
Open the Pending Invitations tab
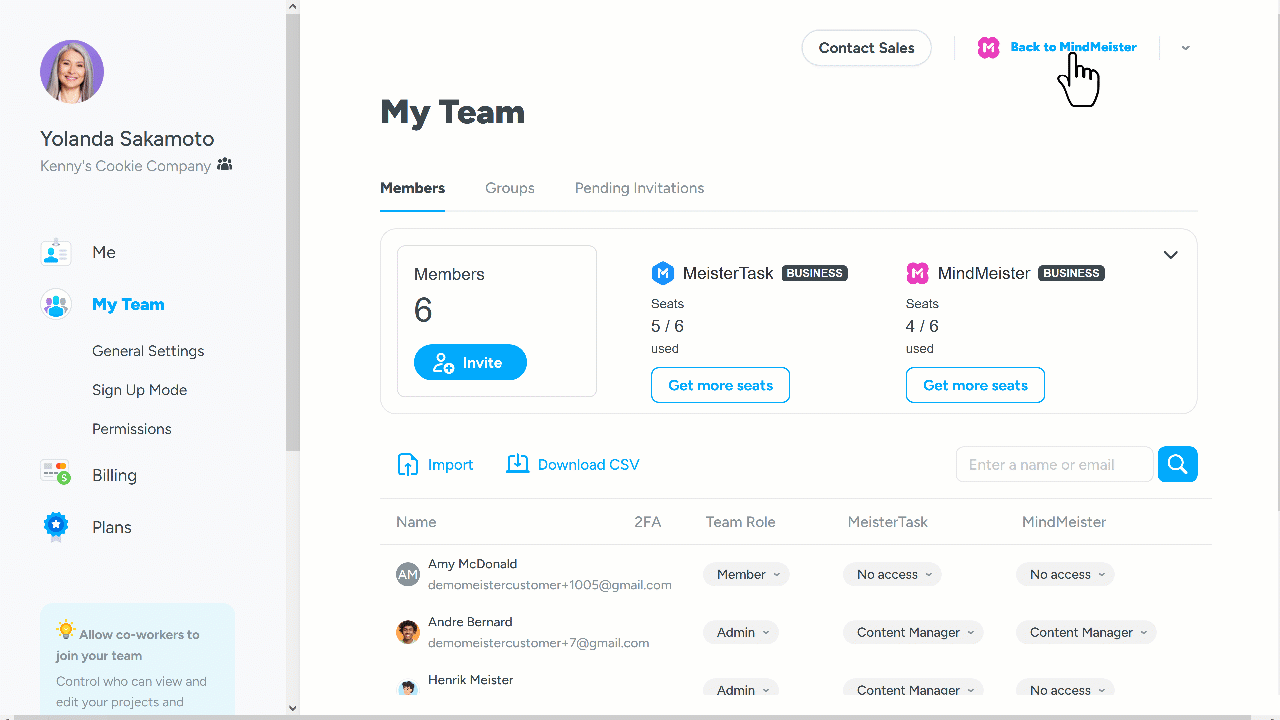pyautogui.click(x=639, y=188)
